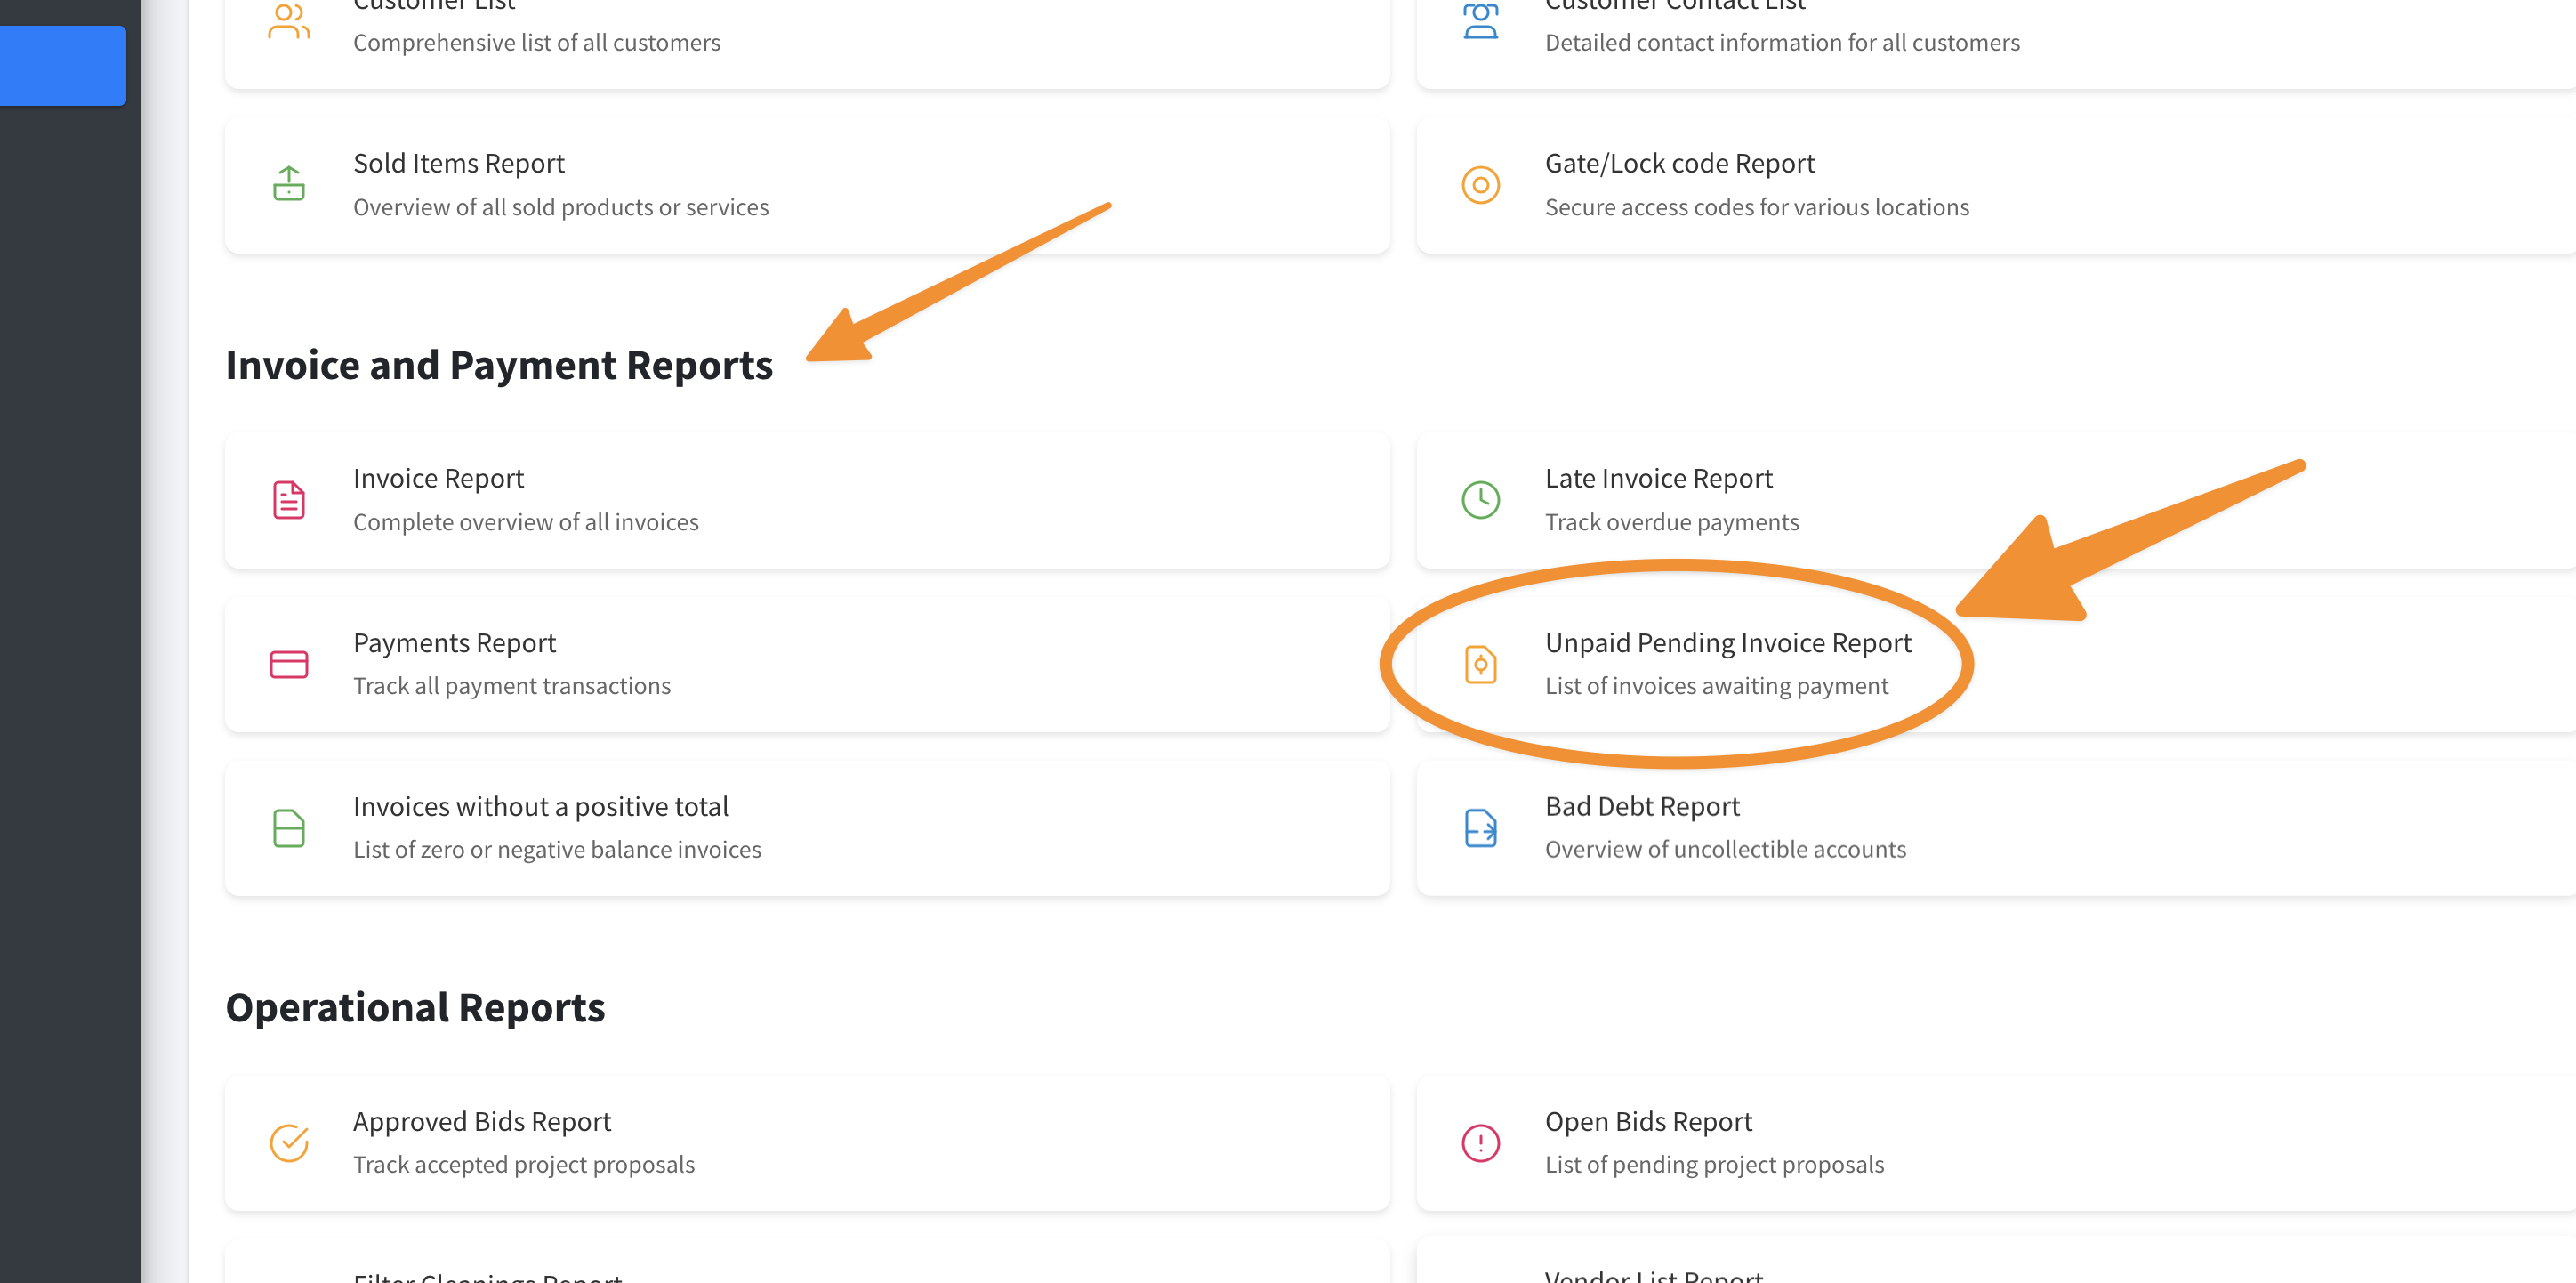Screen dimensions: 2576x1283
Task: Open Sold Items Report
Action: (458, 163)
